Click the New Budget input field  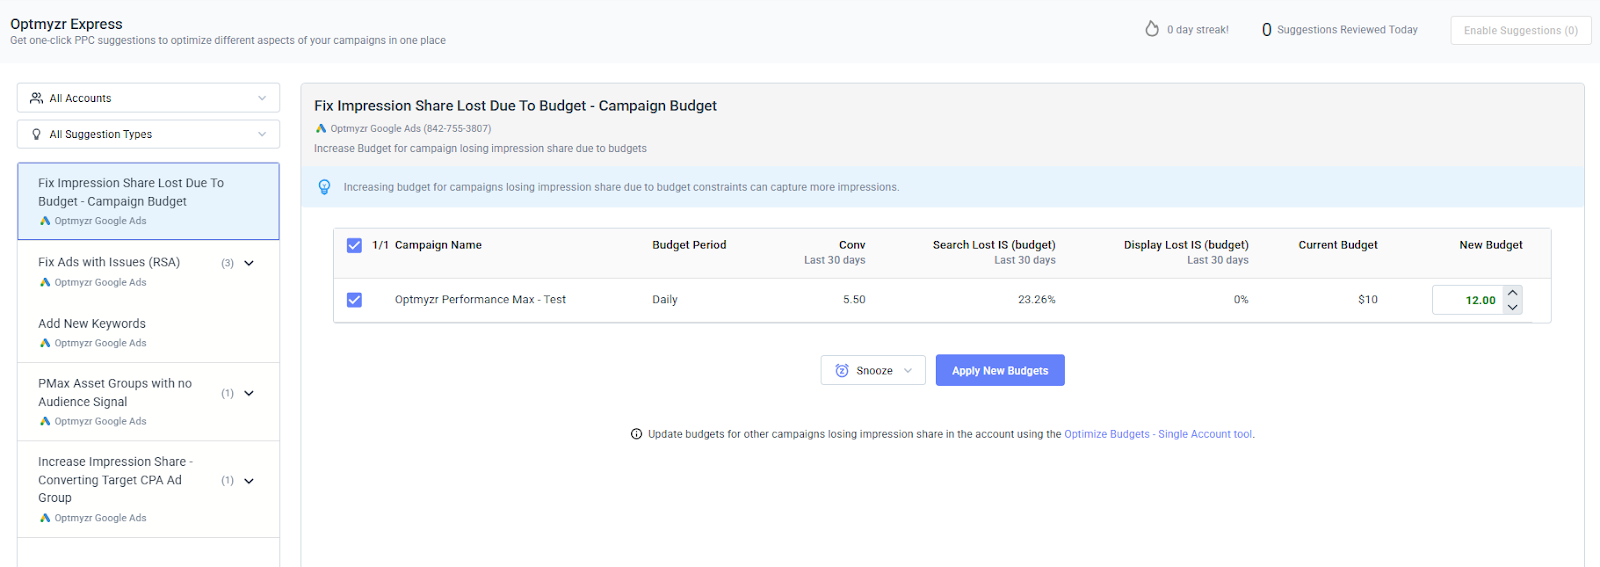(1468, 300)
